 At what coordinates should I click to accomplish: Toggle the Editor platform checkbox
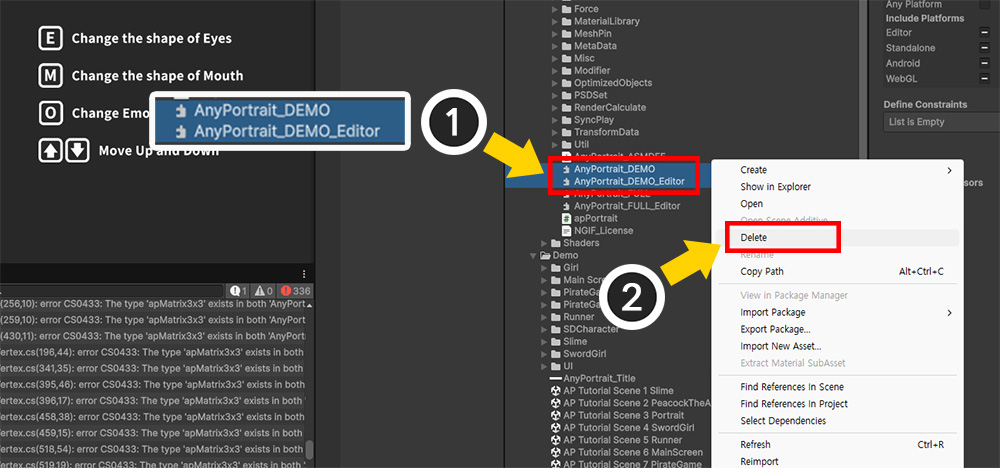pos(985,33)
